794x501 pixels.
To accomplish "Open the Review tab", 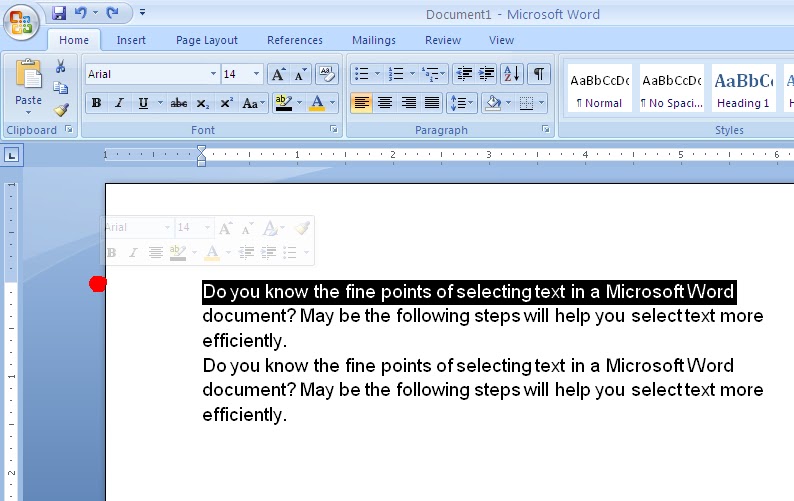I will coord(443,40).
